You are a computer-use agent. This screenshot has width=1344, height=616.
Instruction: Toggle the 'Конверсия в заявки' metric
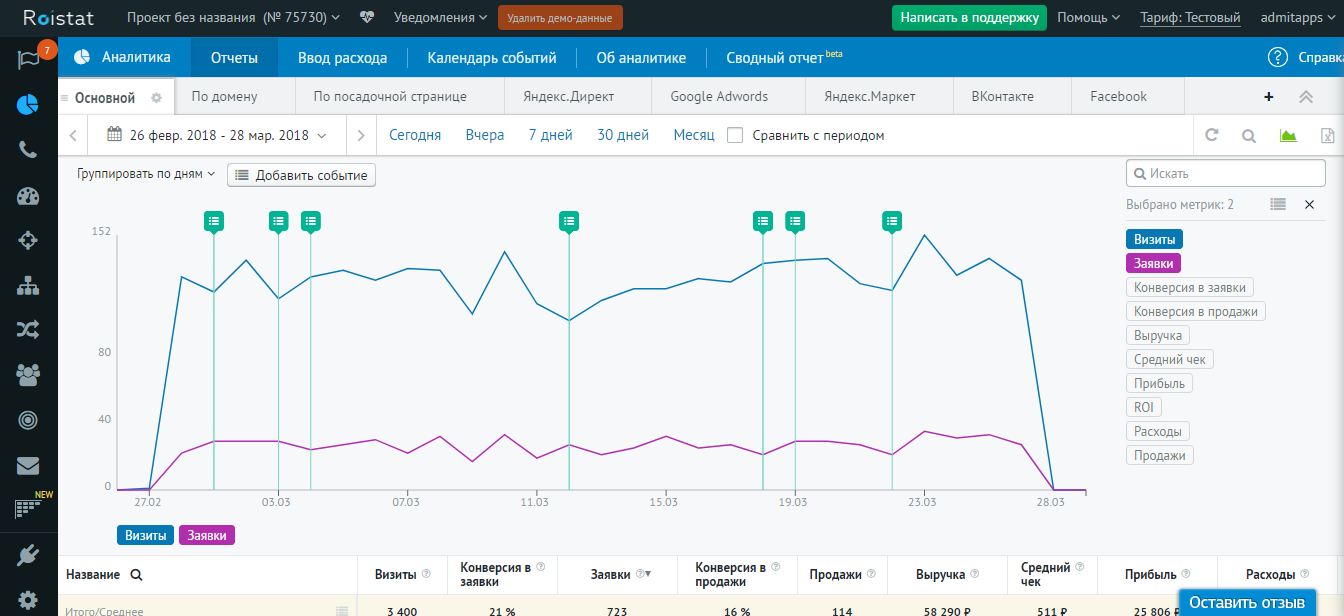1190,287
